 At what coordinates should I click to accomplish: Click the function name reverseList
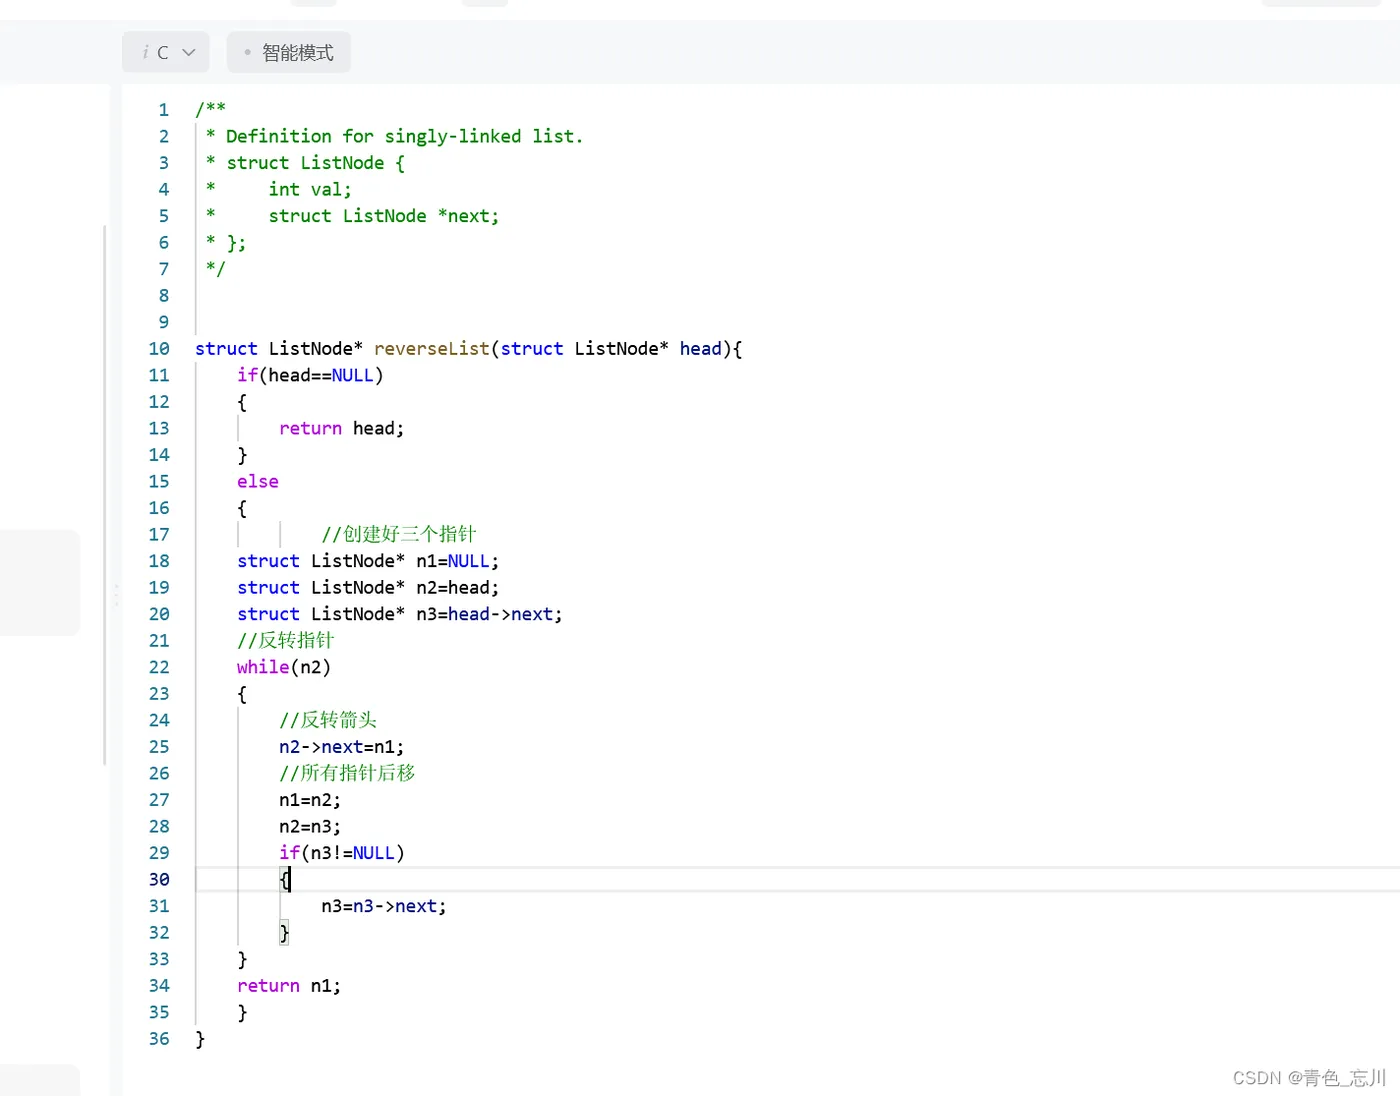coord(432,349)
